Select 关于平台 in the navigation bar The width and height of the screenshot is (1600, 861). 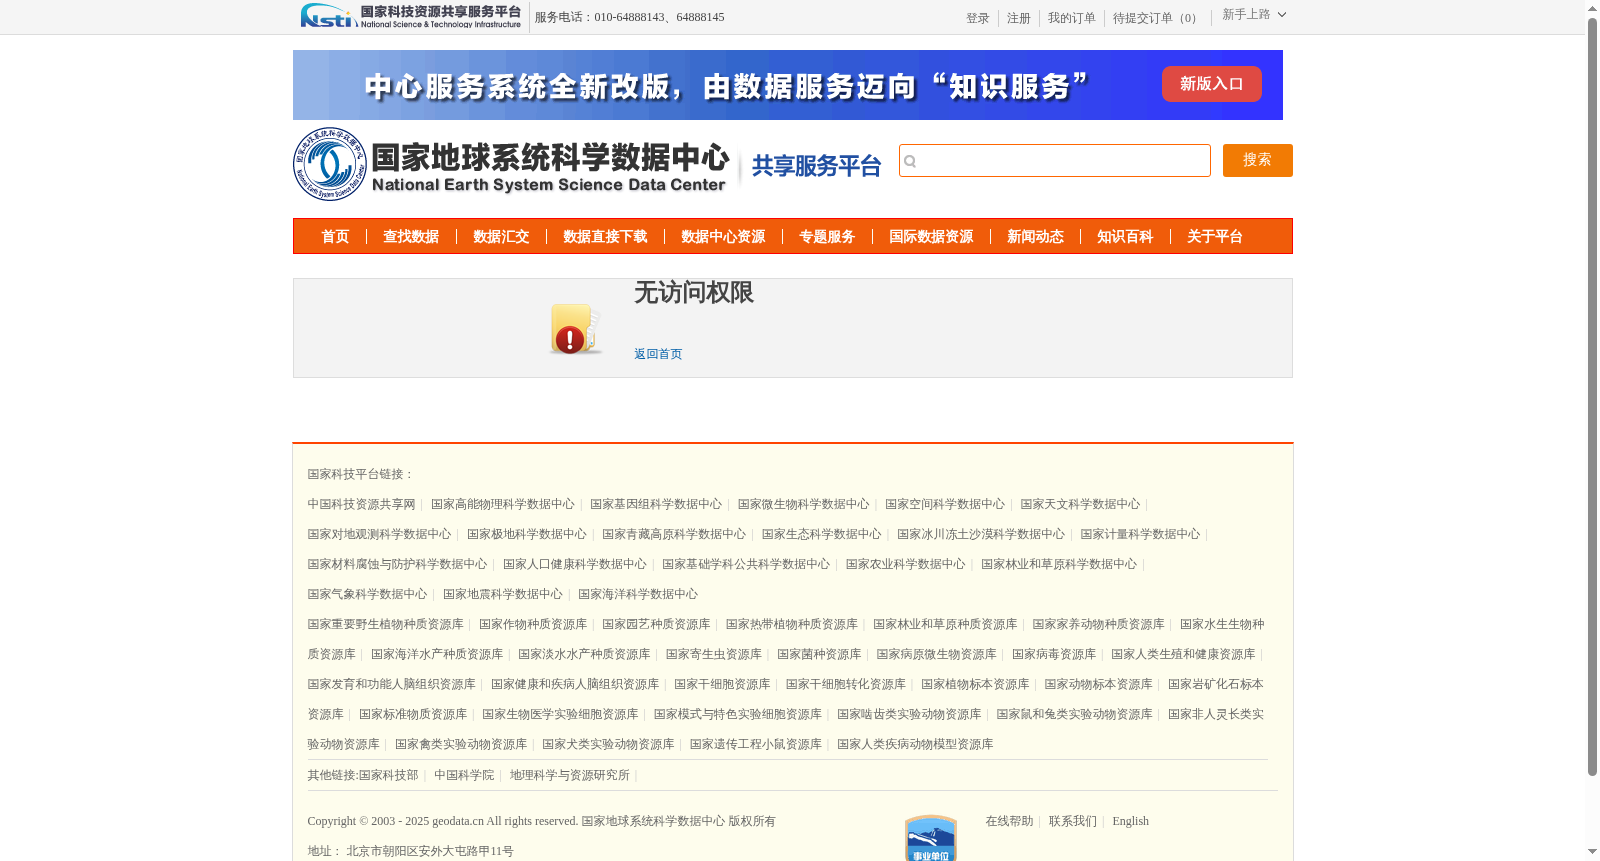click(x=1215, y=237)
